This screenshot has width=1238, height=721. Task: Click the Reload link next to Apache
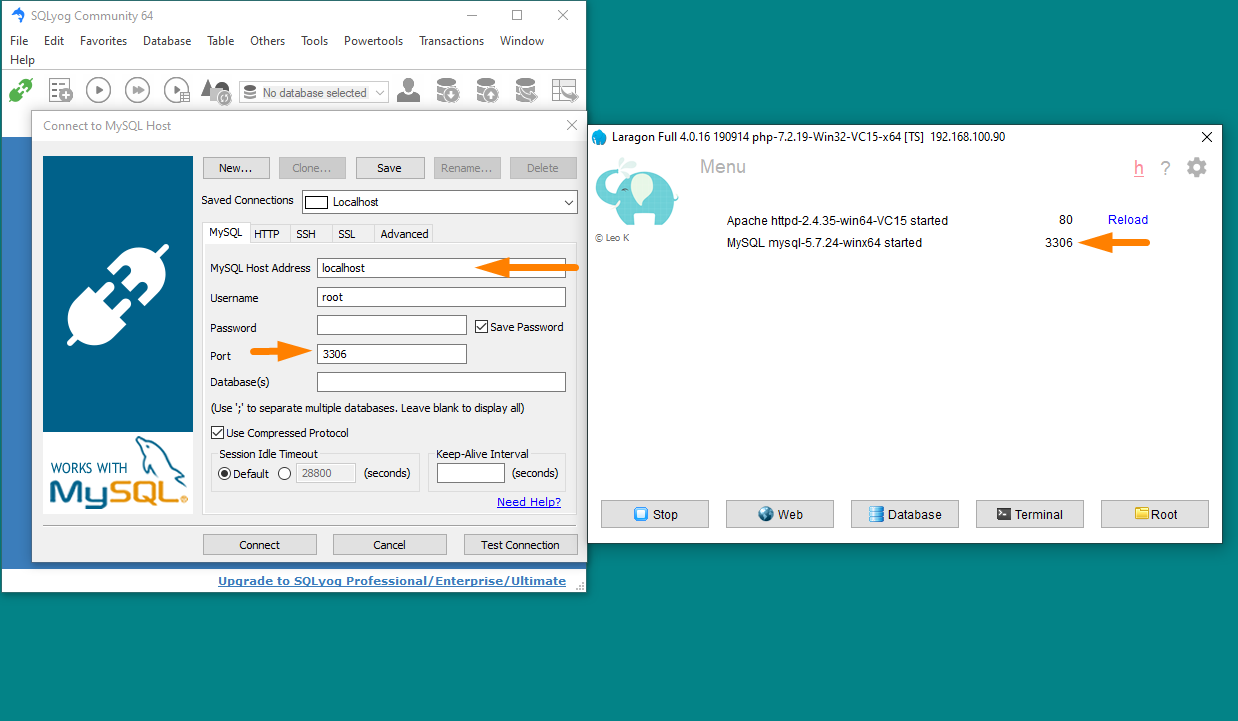pos(1128,220)
